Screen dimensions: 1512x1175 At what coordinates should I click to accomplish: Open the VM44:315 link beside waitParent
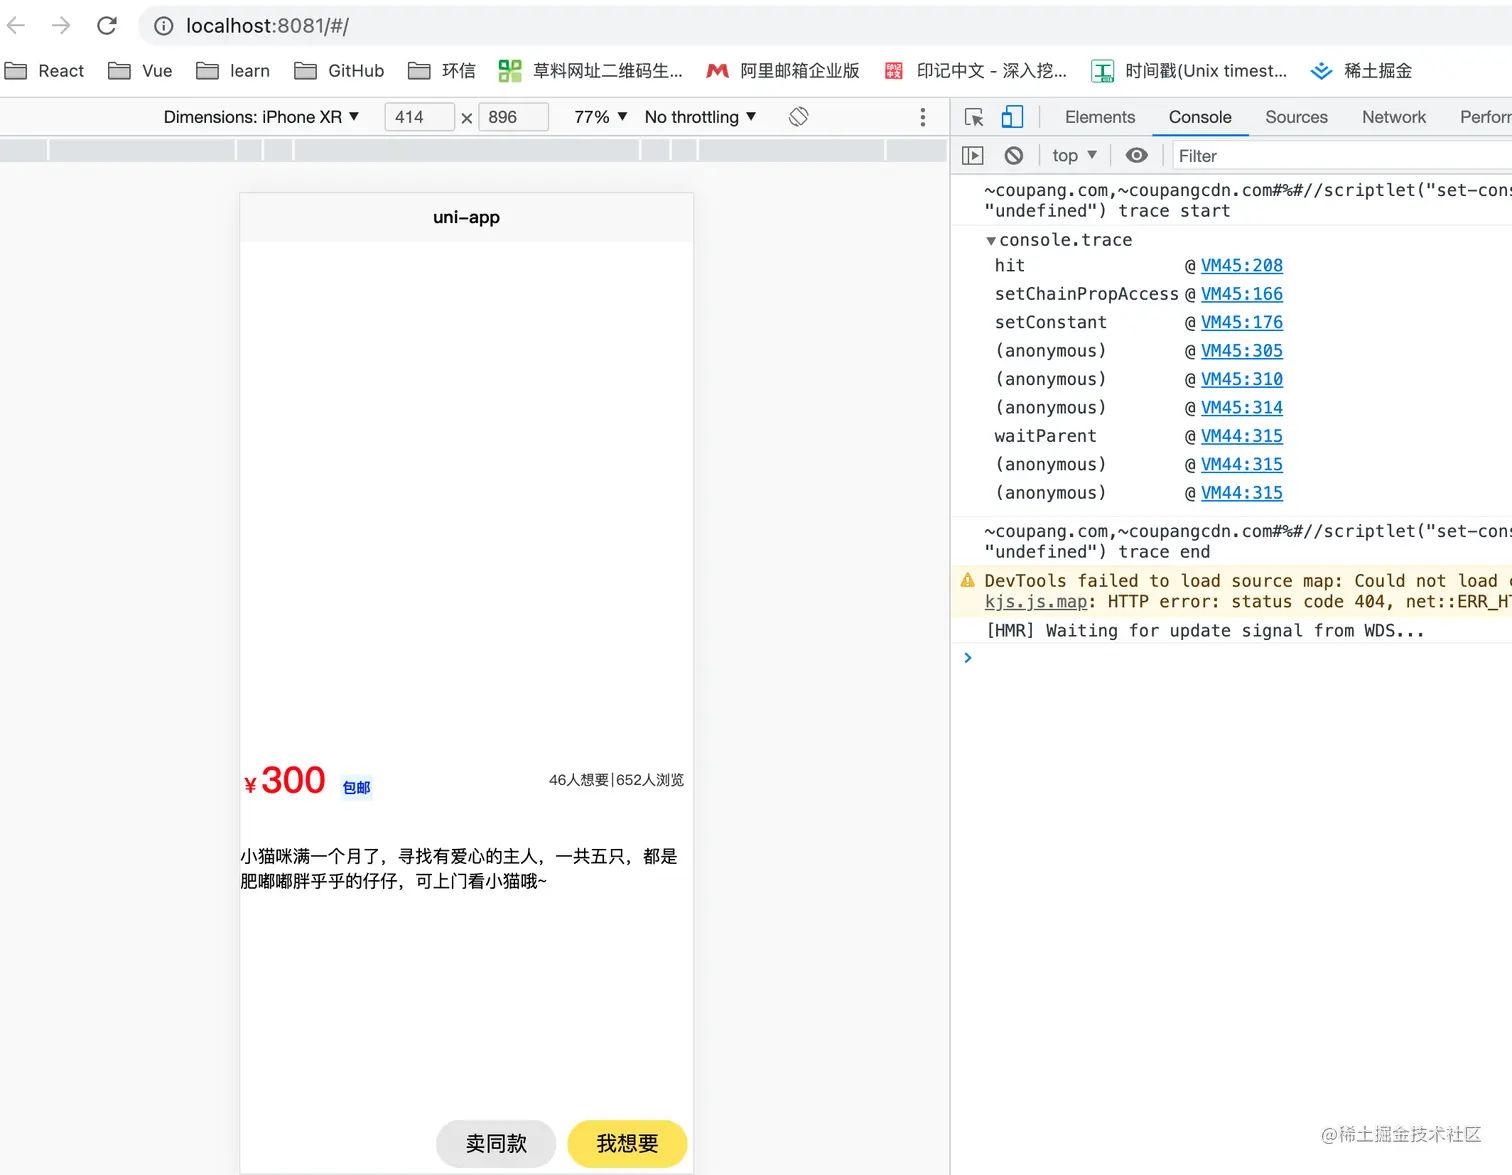point(1242,436)
